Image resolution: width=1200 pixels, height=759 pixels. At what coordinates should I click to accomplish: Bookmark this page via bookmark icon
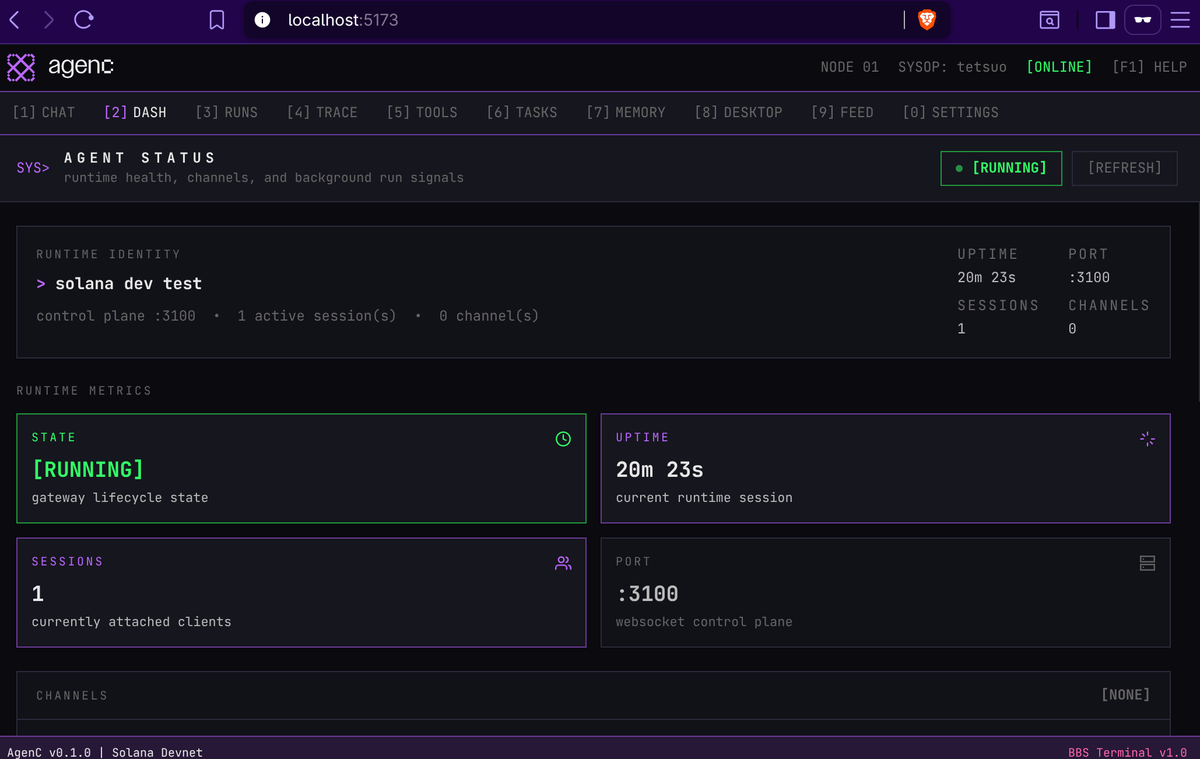[x=217, y=20]
